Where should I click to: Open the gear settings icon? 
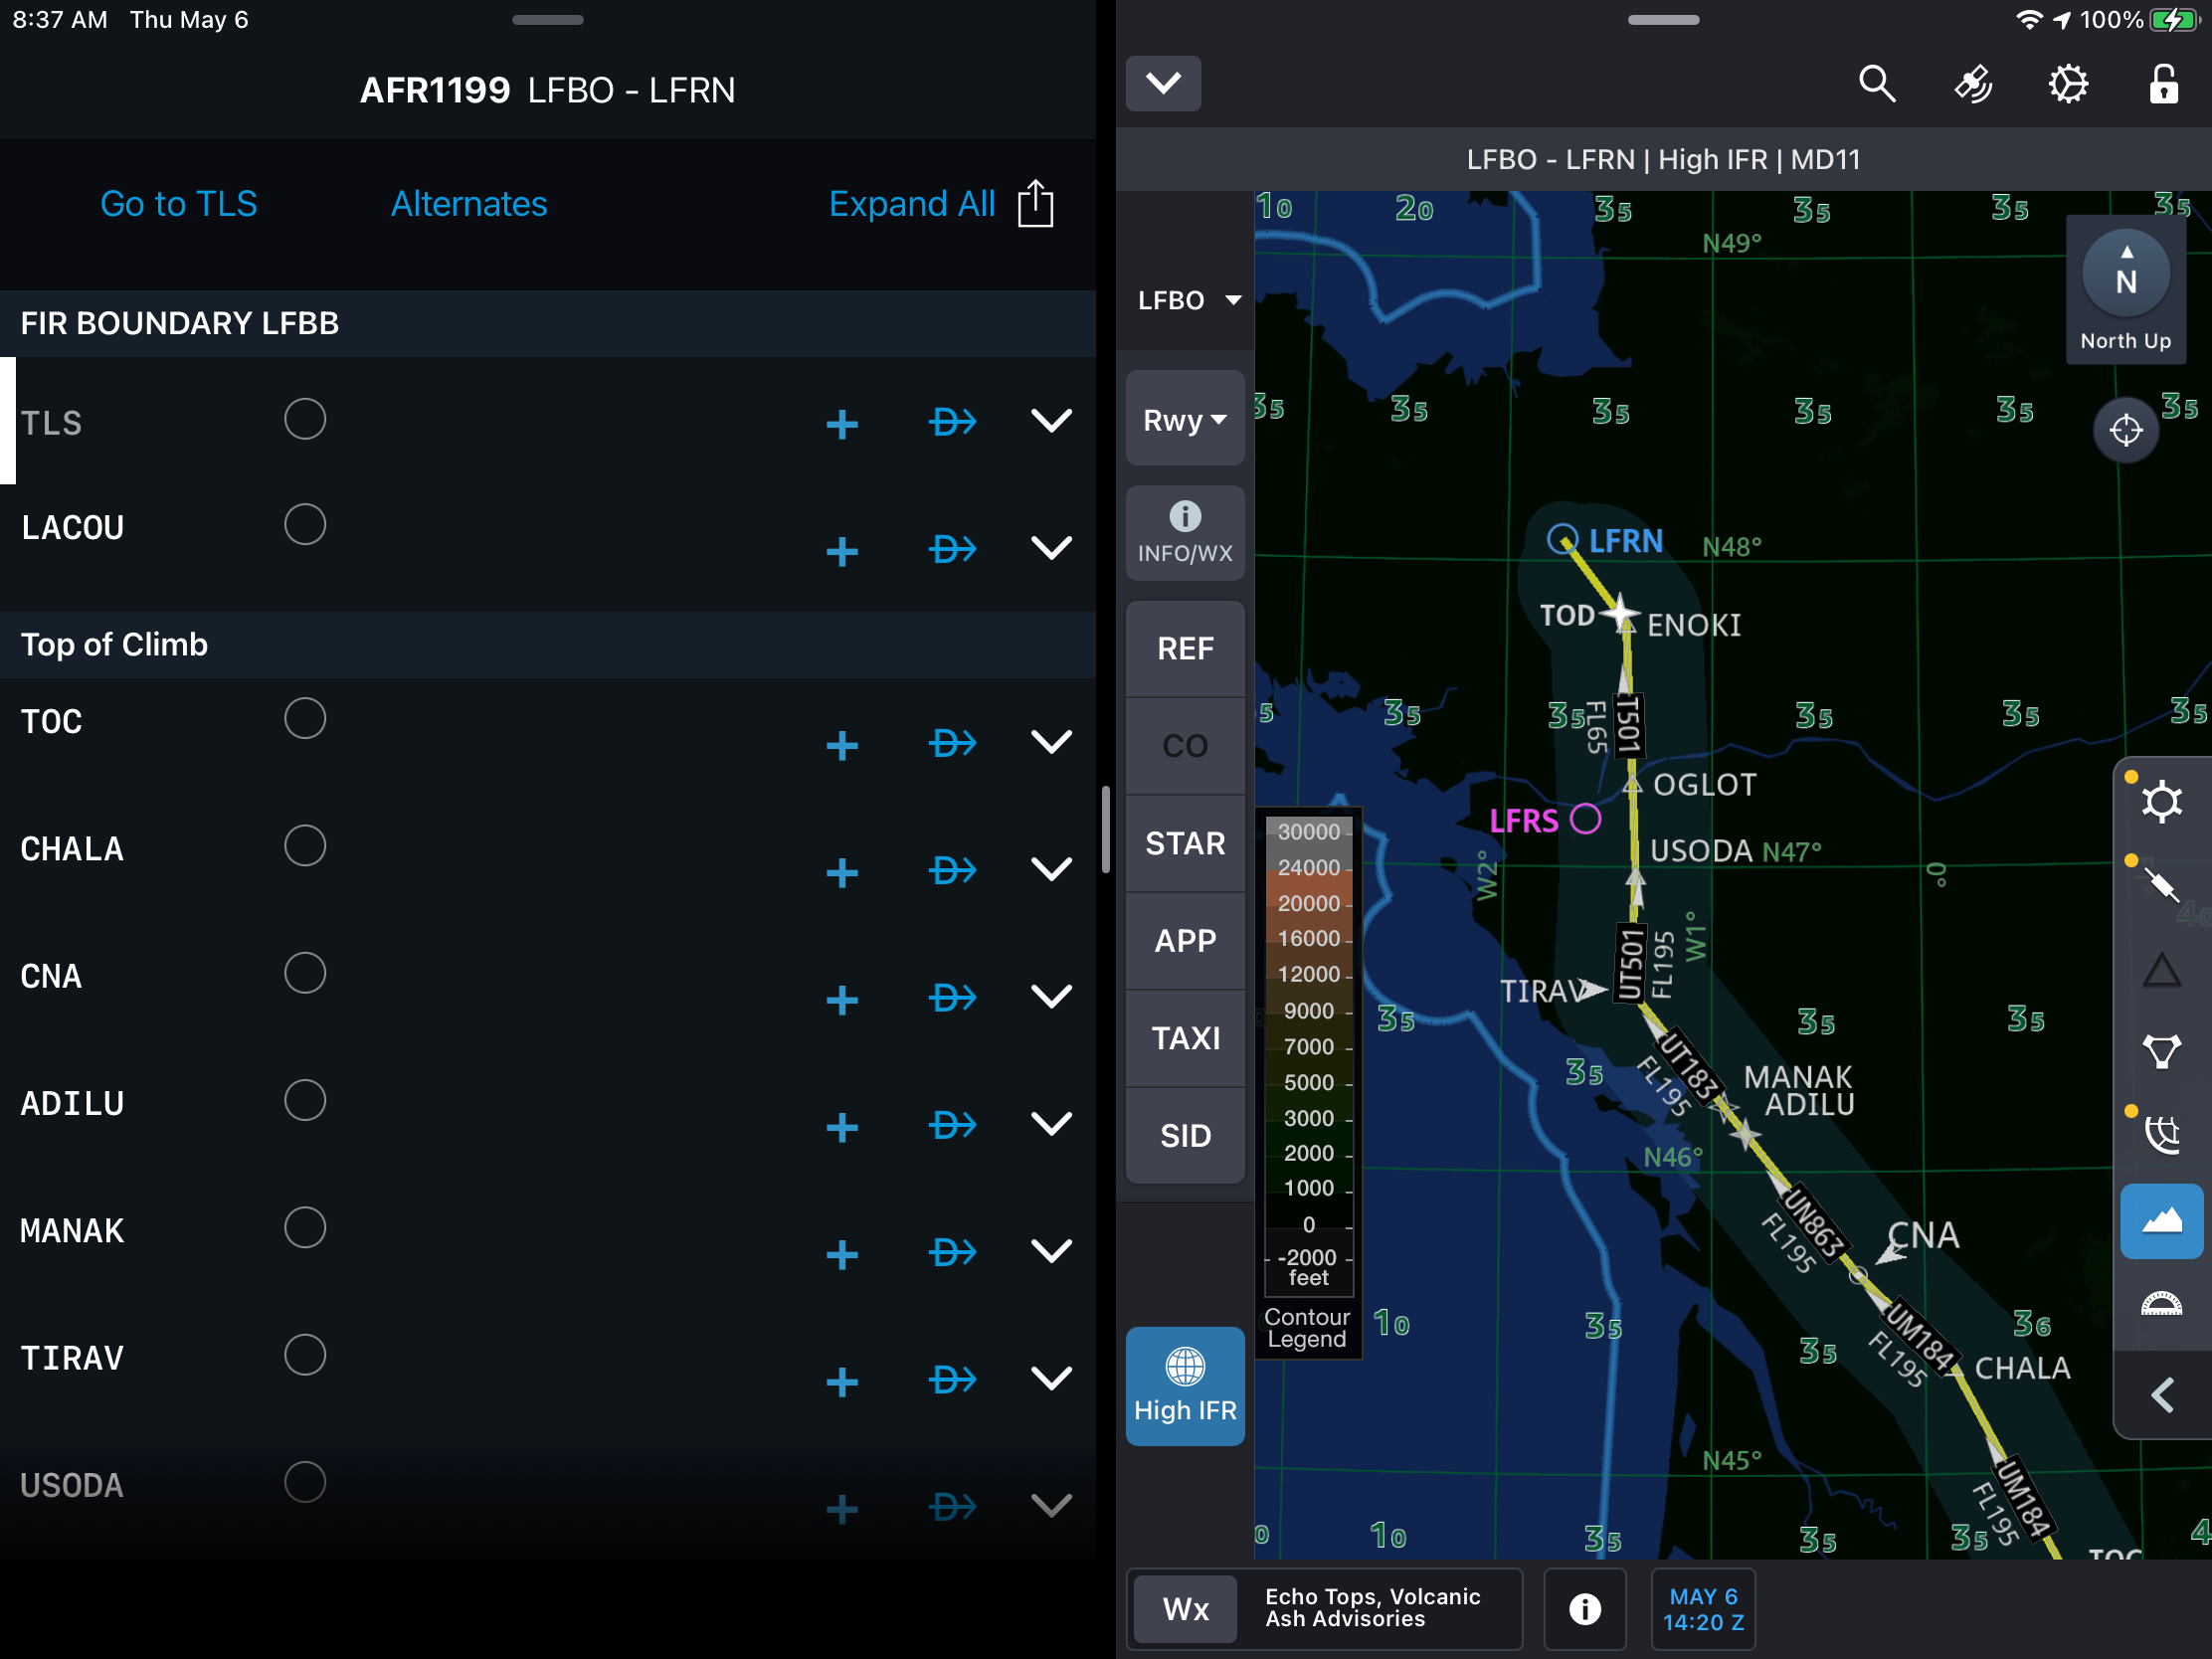2067,84
